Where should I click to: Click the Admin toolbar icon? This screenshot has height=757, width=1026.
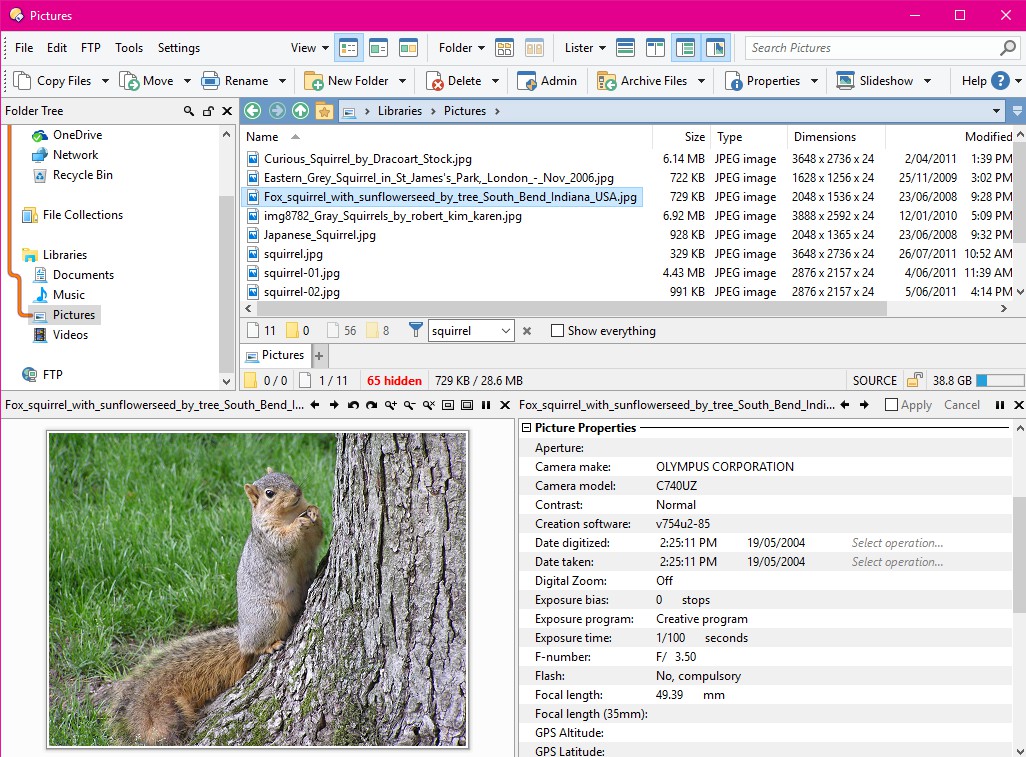pos(547,80)
